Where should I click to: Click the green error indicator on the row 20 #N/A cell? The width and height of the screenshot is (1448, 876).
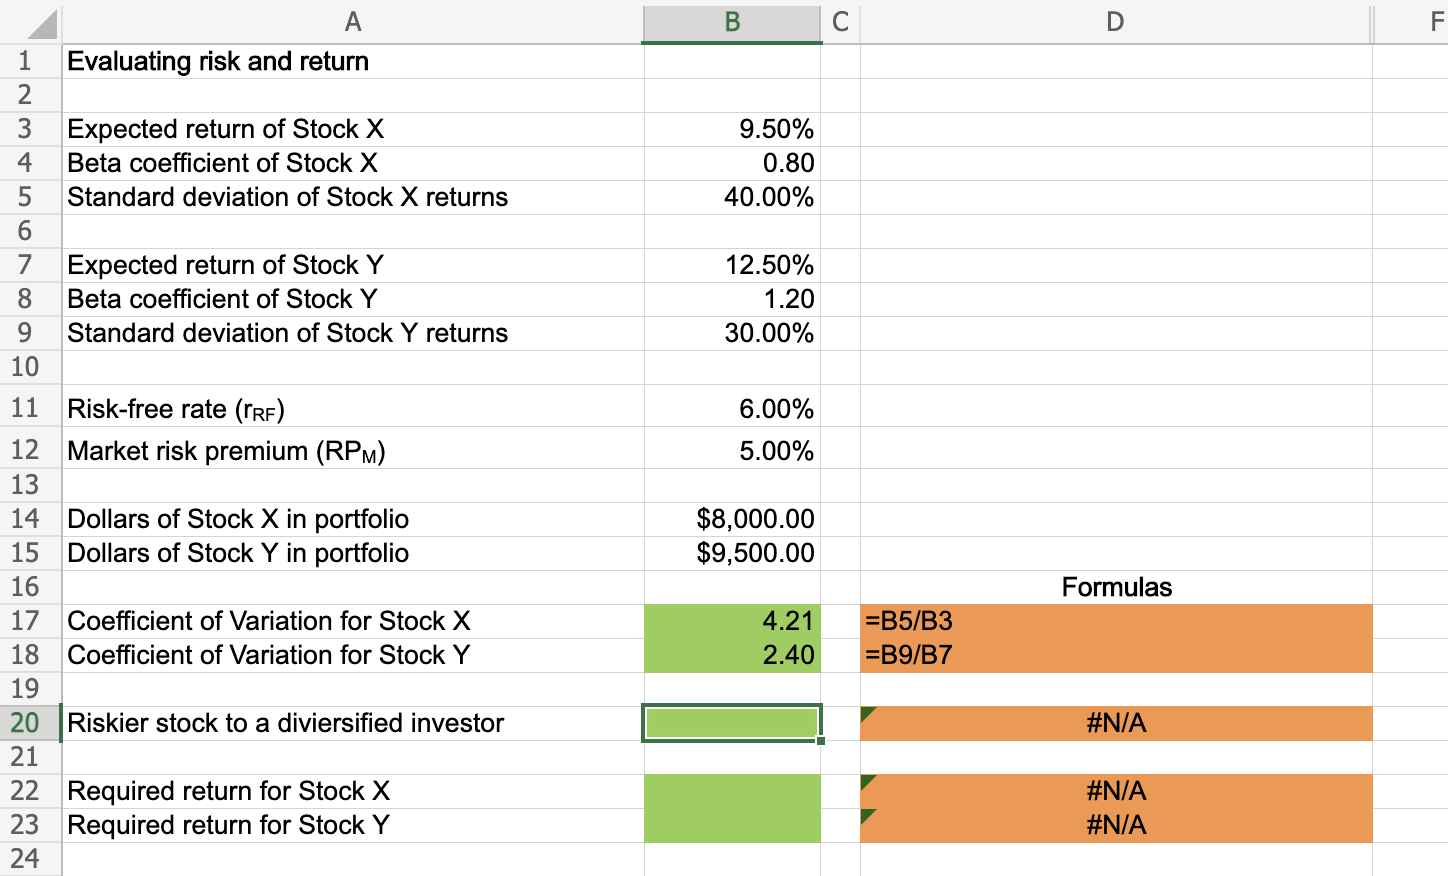(x=866, y=713)
